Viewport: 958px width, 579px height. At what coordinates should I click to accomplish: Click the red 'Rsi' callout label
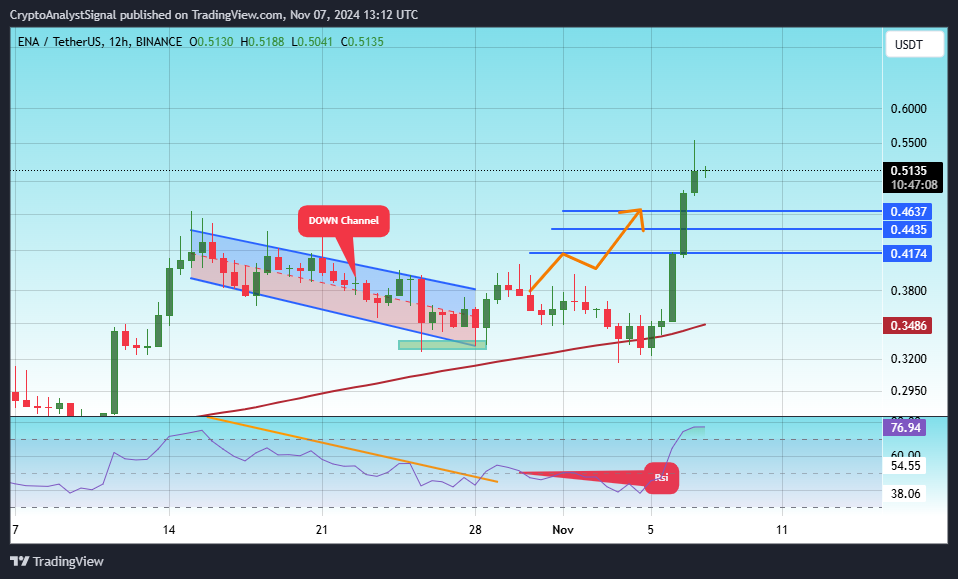(x=661, y=478)
